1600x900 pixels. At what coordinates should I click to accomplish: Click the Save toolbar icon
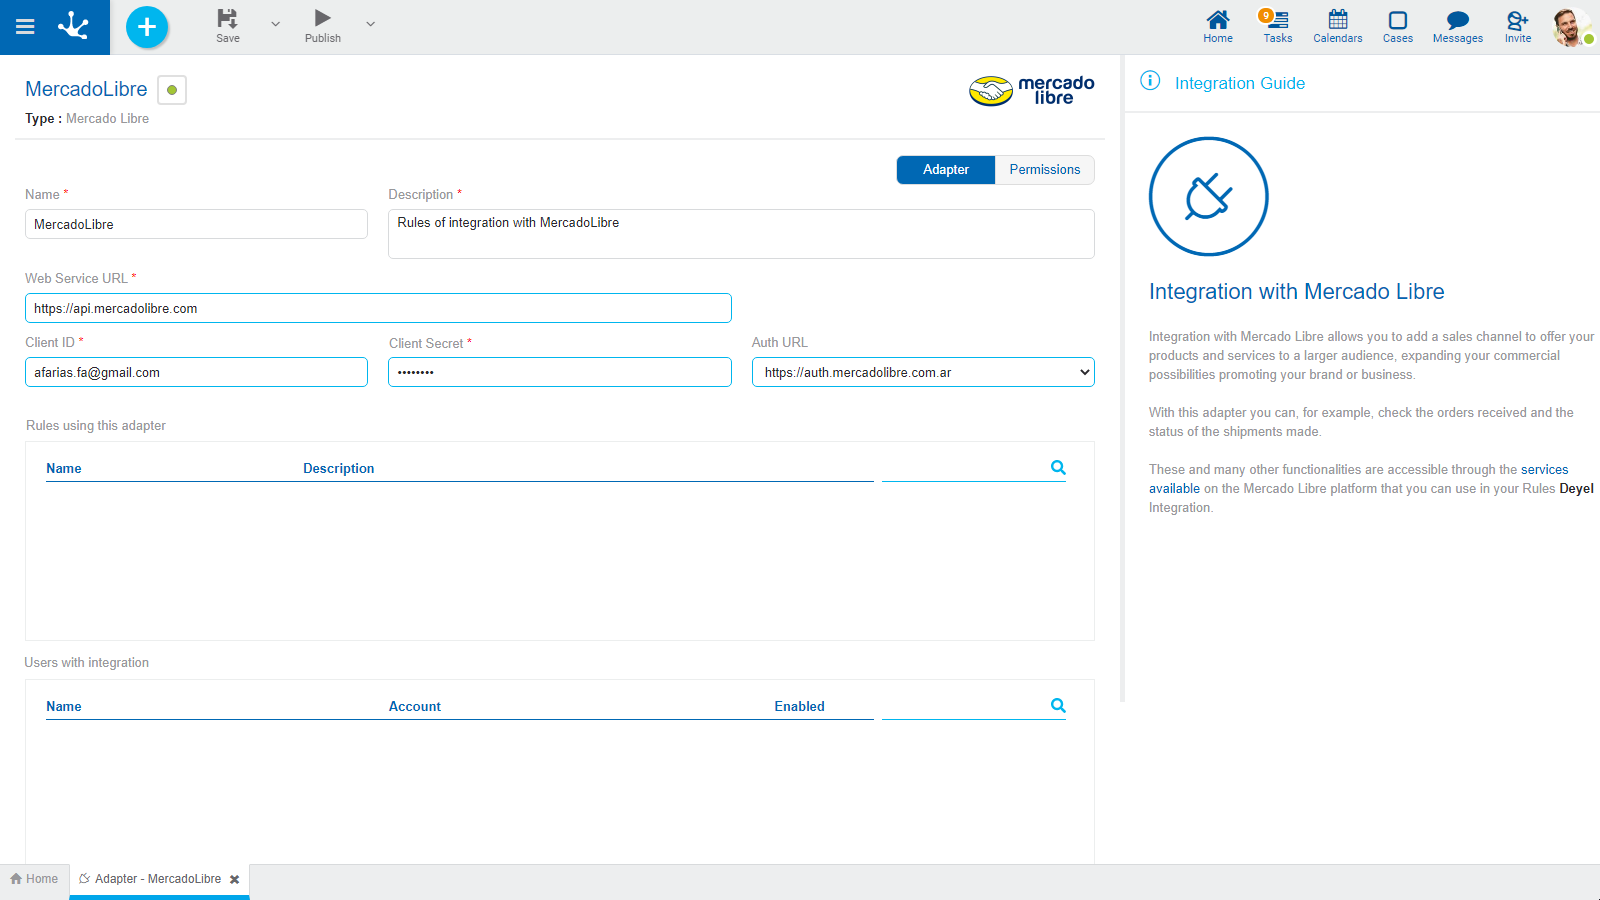(x=228, y=19)
